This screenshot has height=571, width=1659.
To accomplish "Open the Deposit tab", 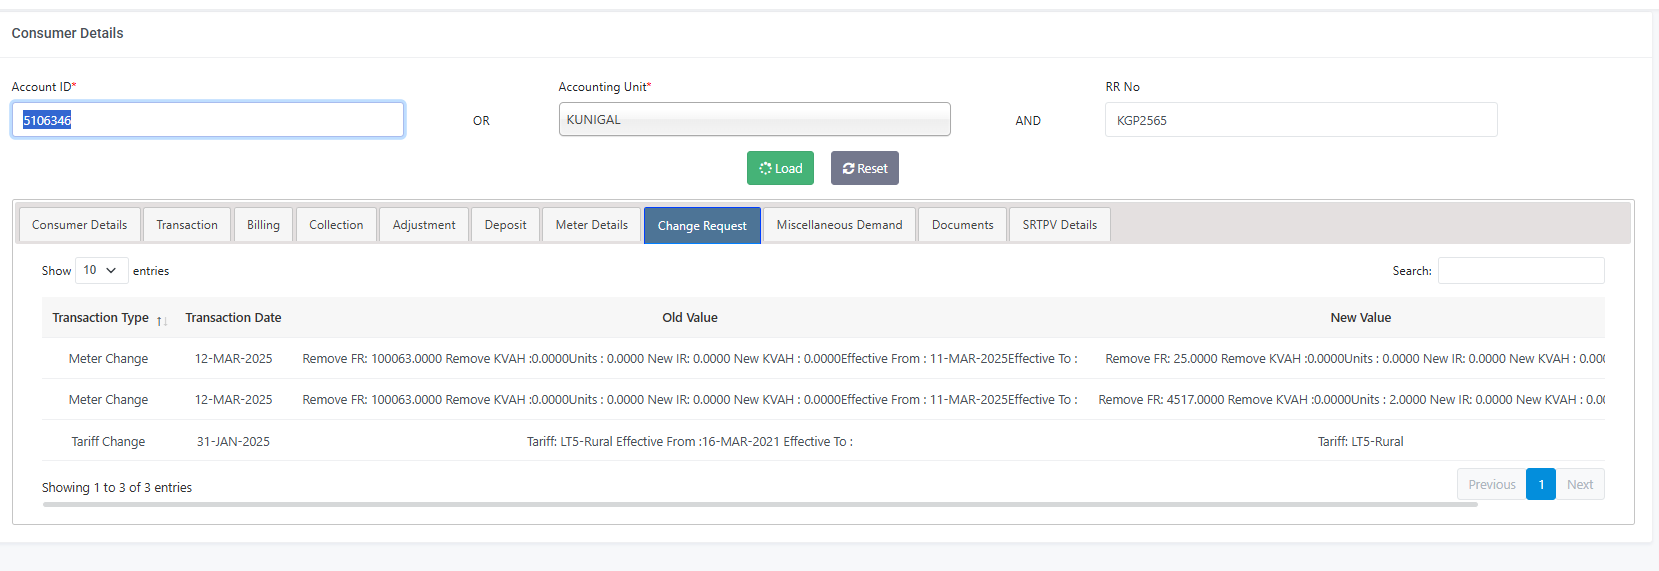I will click(x=505, y=225).
